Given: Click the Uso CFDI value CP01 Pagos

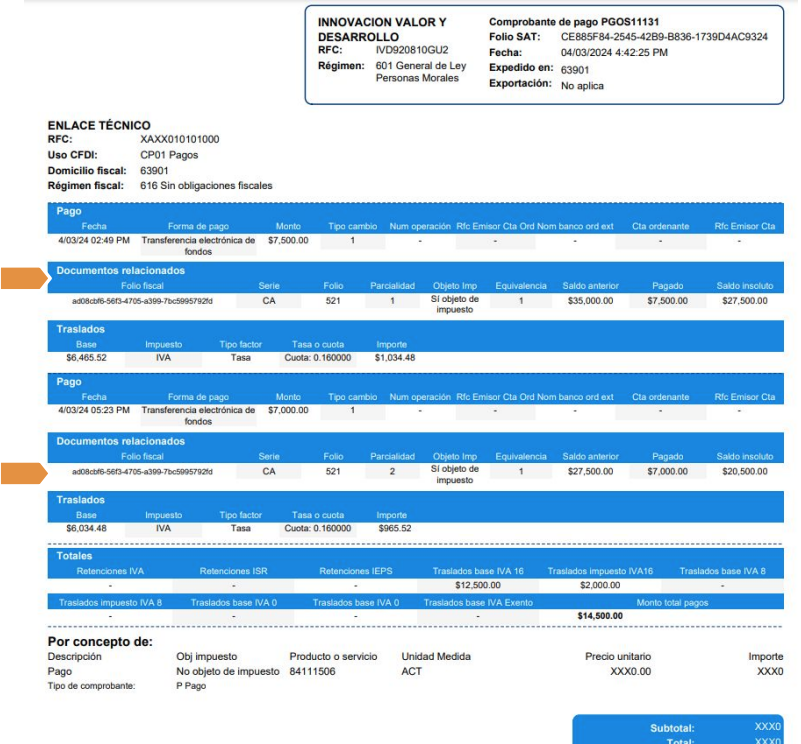Looking at the screenshot, I should [169, 155].
